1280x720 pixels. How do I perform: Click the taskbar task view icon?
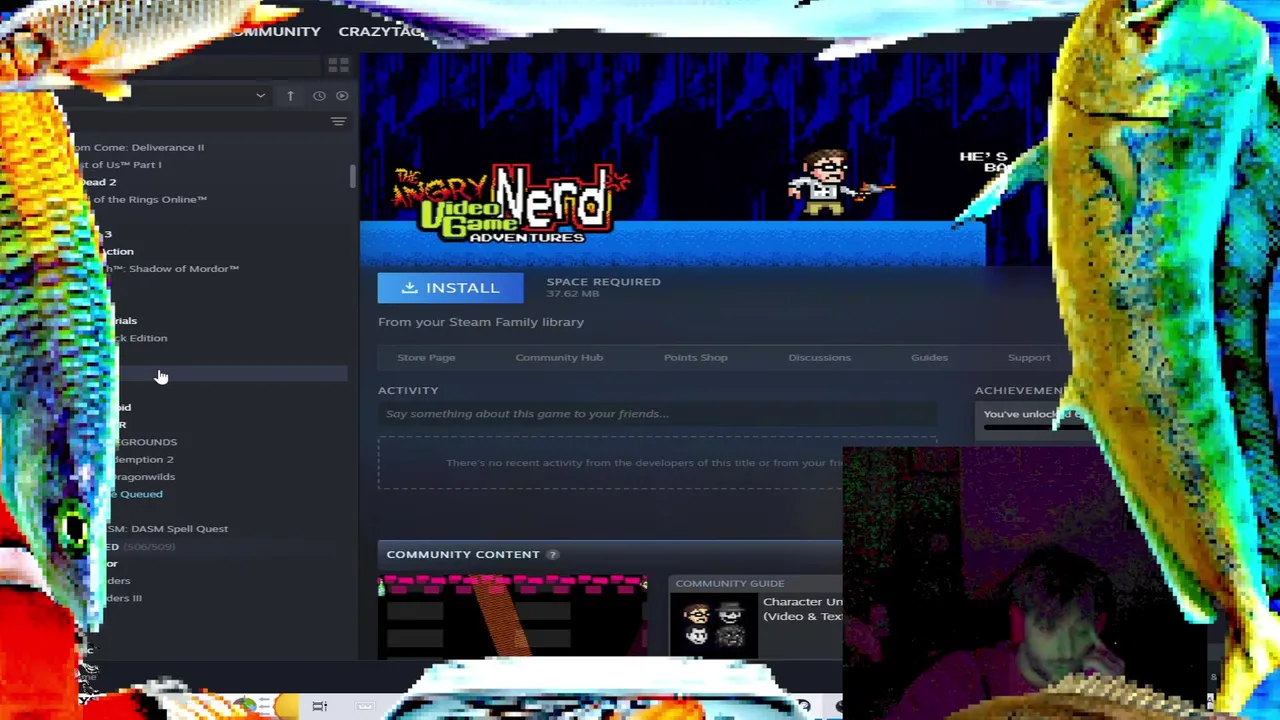tap(320, 707)
